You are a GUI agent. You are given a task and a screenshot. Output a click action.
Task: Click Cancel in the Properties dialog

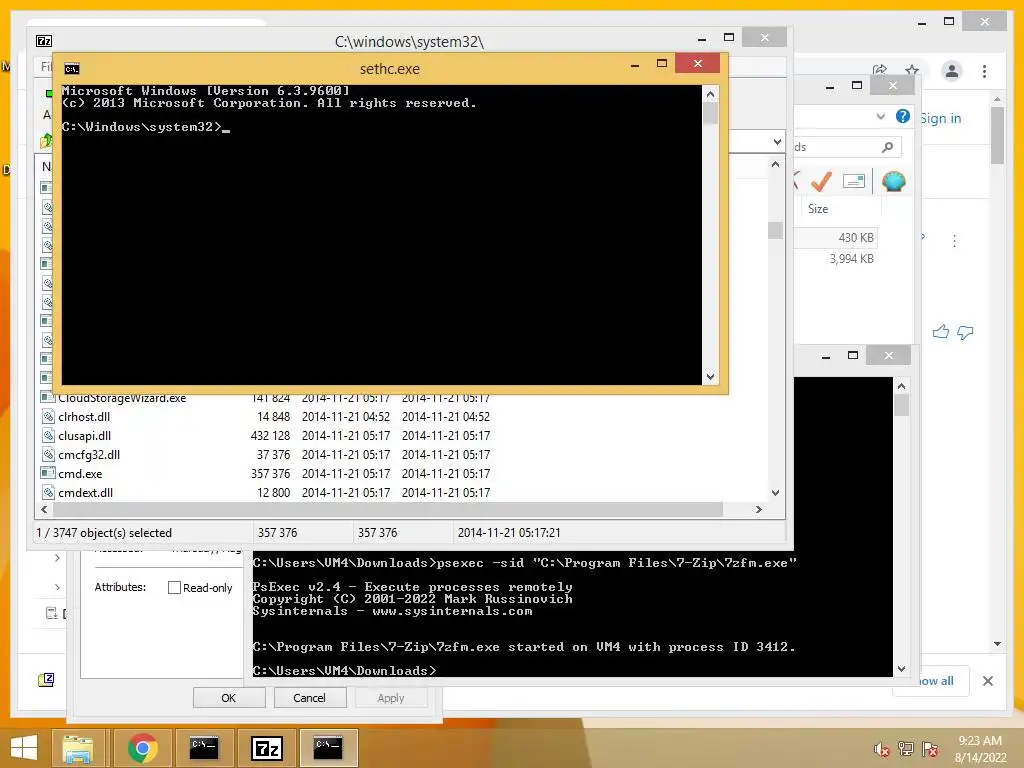tap(310, 697)
